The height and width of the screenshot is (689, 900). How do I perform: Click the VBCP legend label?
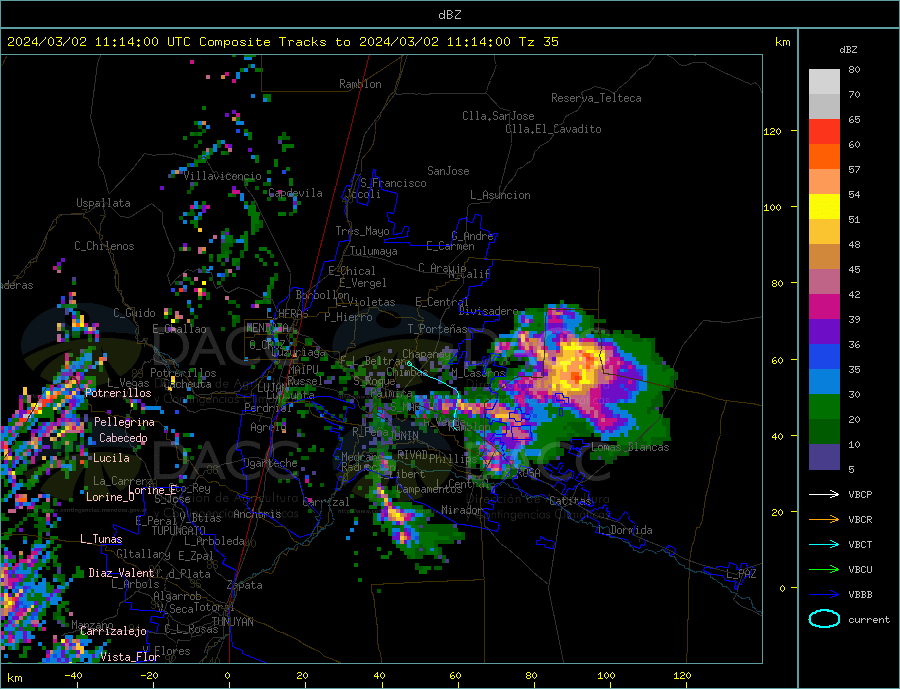coord(860,494)
